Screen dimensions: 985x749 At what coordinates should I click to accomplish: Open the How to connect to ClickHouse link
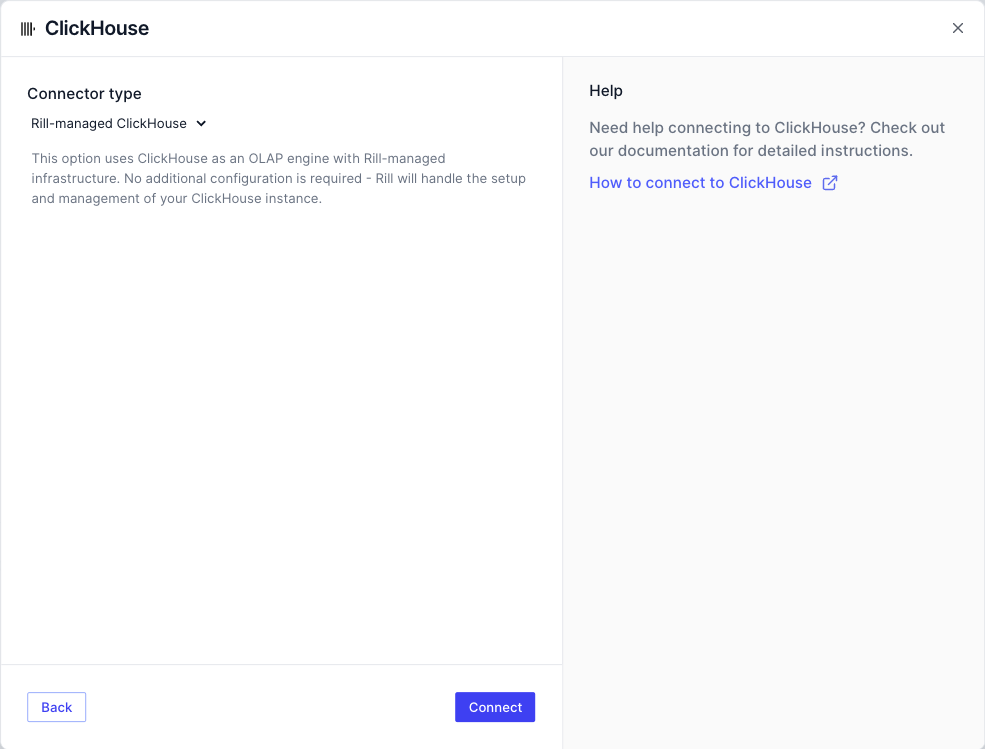pyautogui.click(x=700, y=183)
